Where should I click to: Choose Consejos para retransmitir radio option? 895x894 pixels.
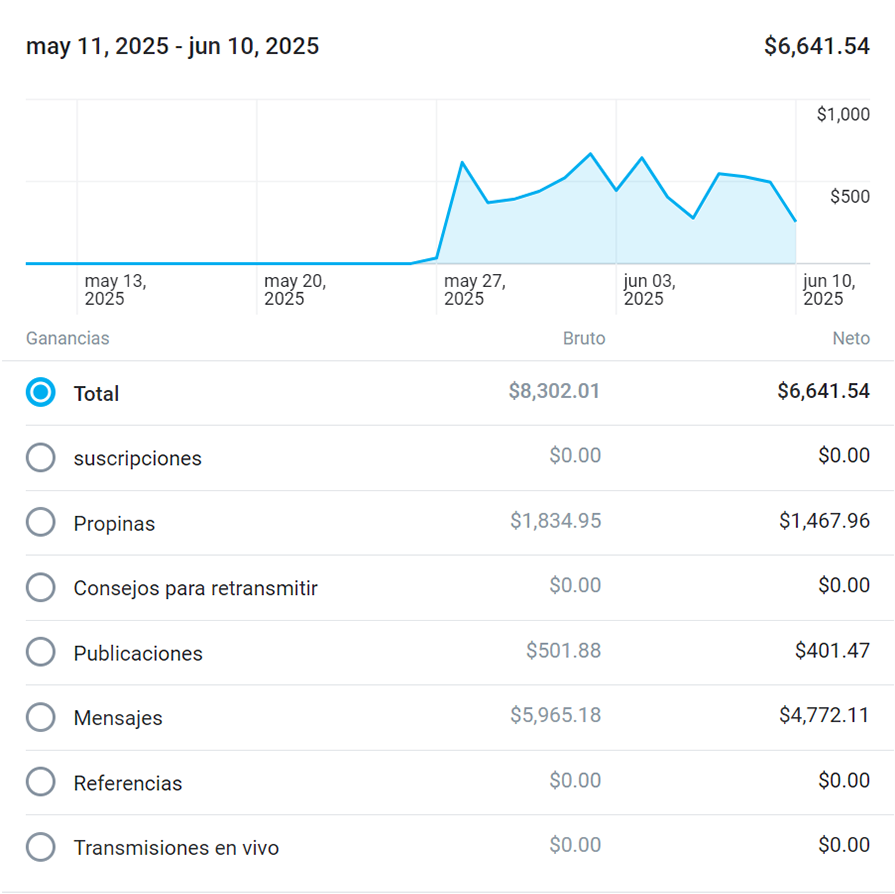(40, 588)
